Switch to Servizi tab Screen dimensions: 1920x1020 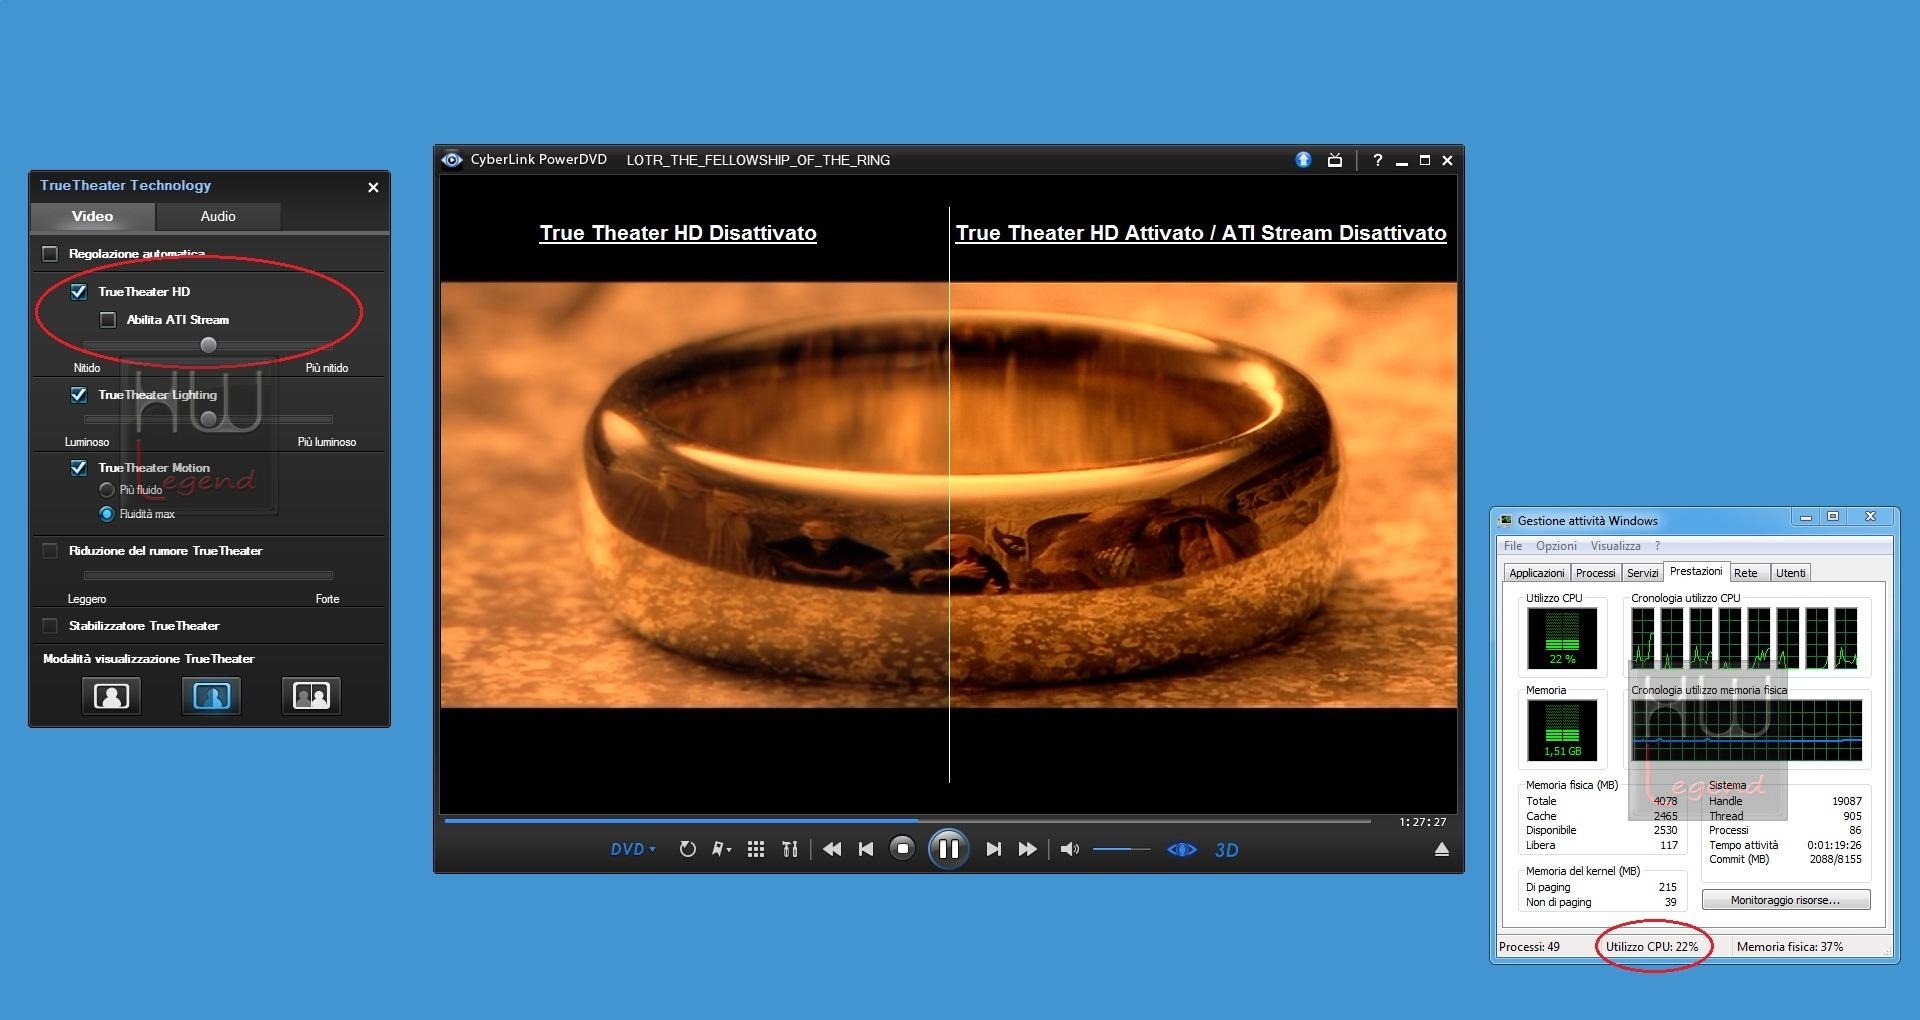[1642, 573]
